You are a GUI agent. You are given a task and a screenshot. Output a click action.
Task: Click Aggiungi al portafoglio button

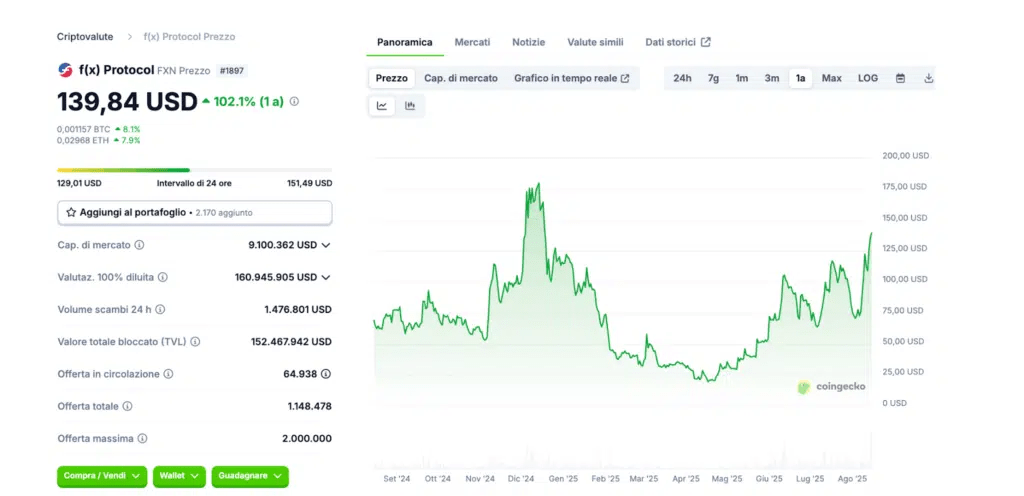195,213
